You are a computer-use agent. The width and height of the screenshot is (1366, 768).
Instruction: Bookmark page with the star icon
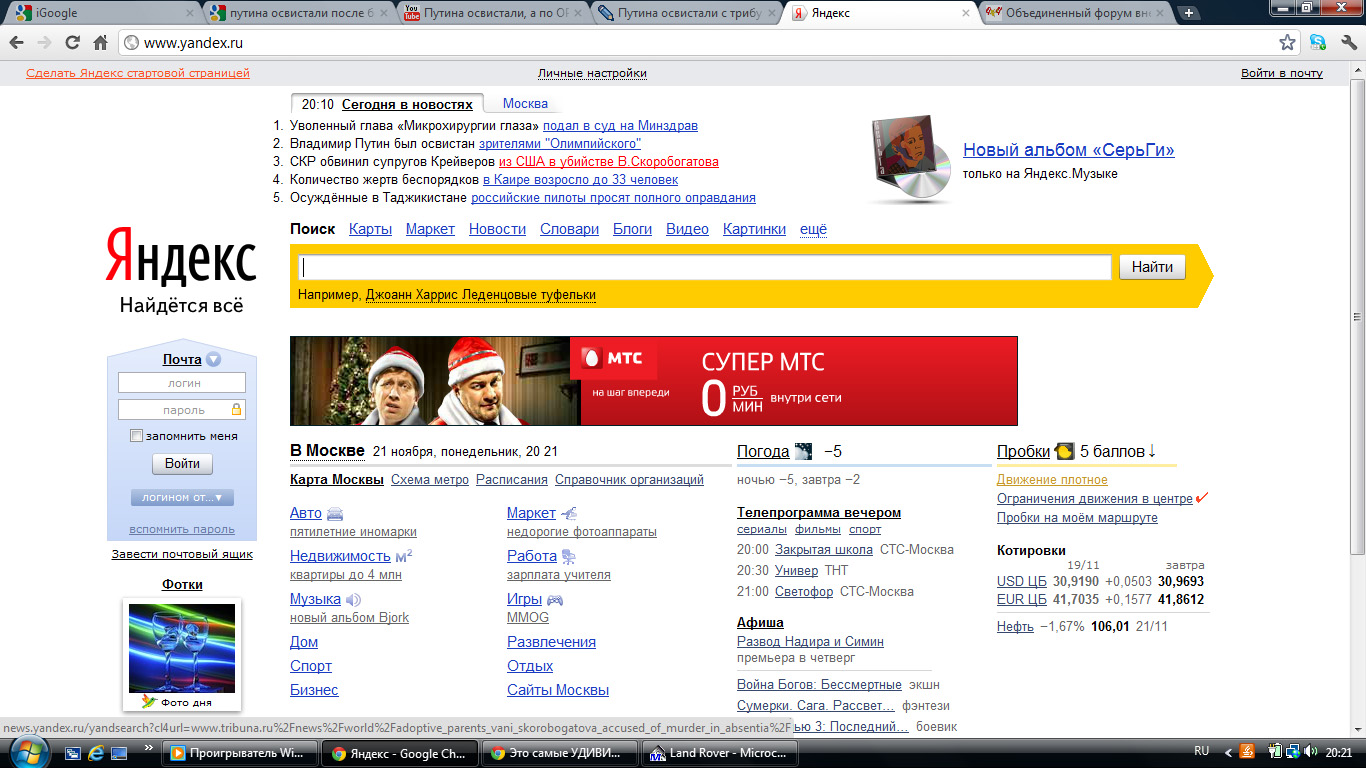tap(1288, 43)
